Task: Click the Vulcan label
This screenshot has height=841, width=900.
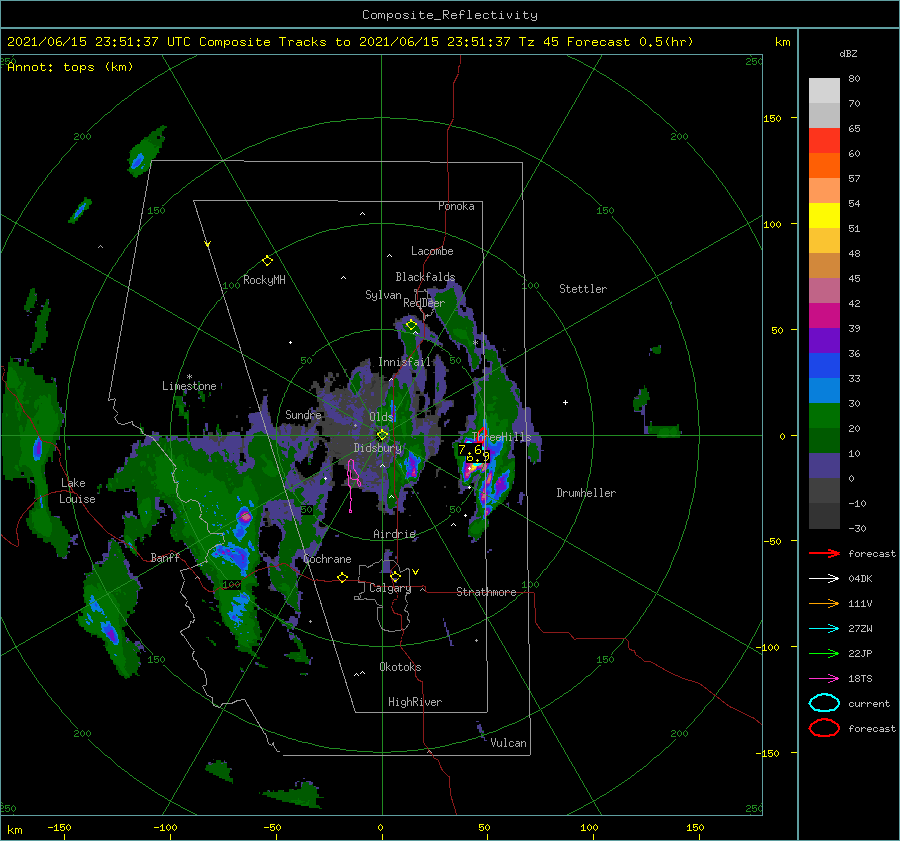Action: (508, 743)
